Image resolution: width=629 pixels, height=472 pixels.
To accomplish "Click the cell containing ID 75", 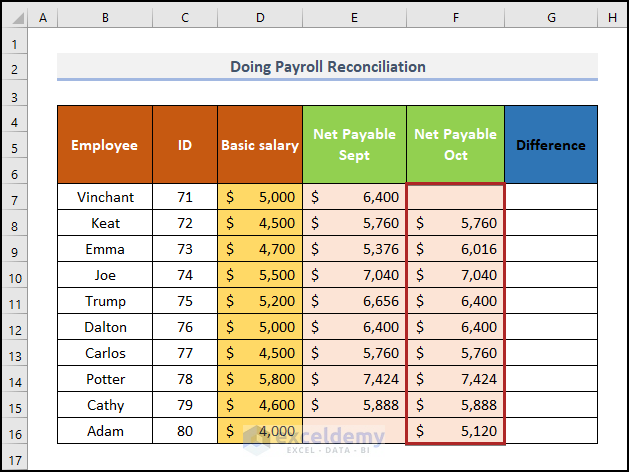I will coord(185,301).
